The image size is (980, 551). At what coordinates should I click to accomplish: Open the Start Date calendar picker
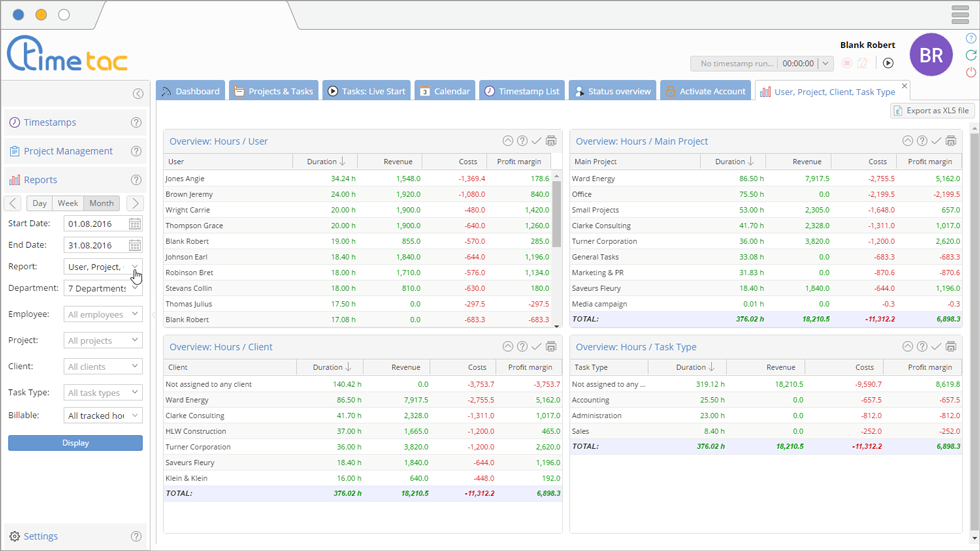pyautogui.click(x=135, y=224)
